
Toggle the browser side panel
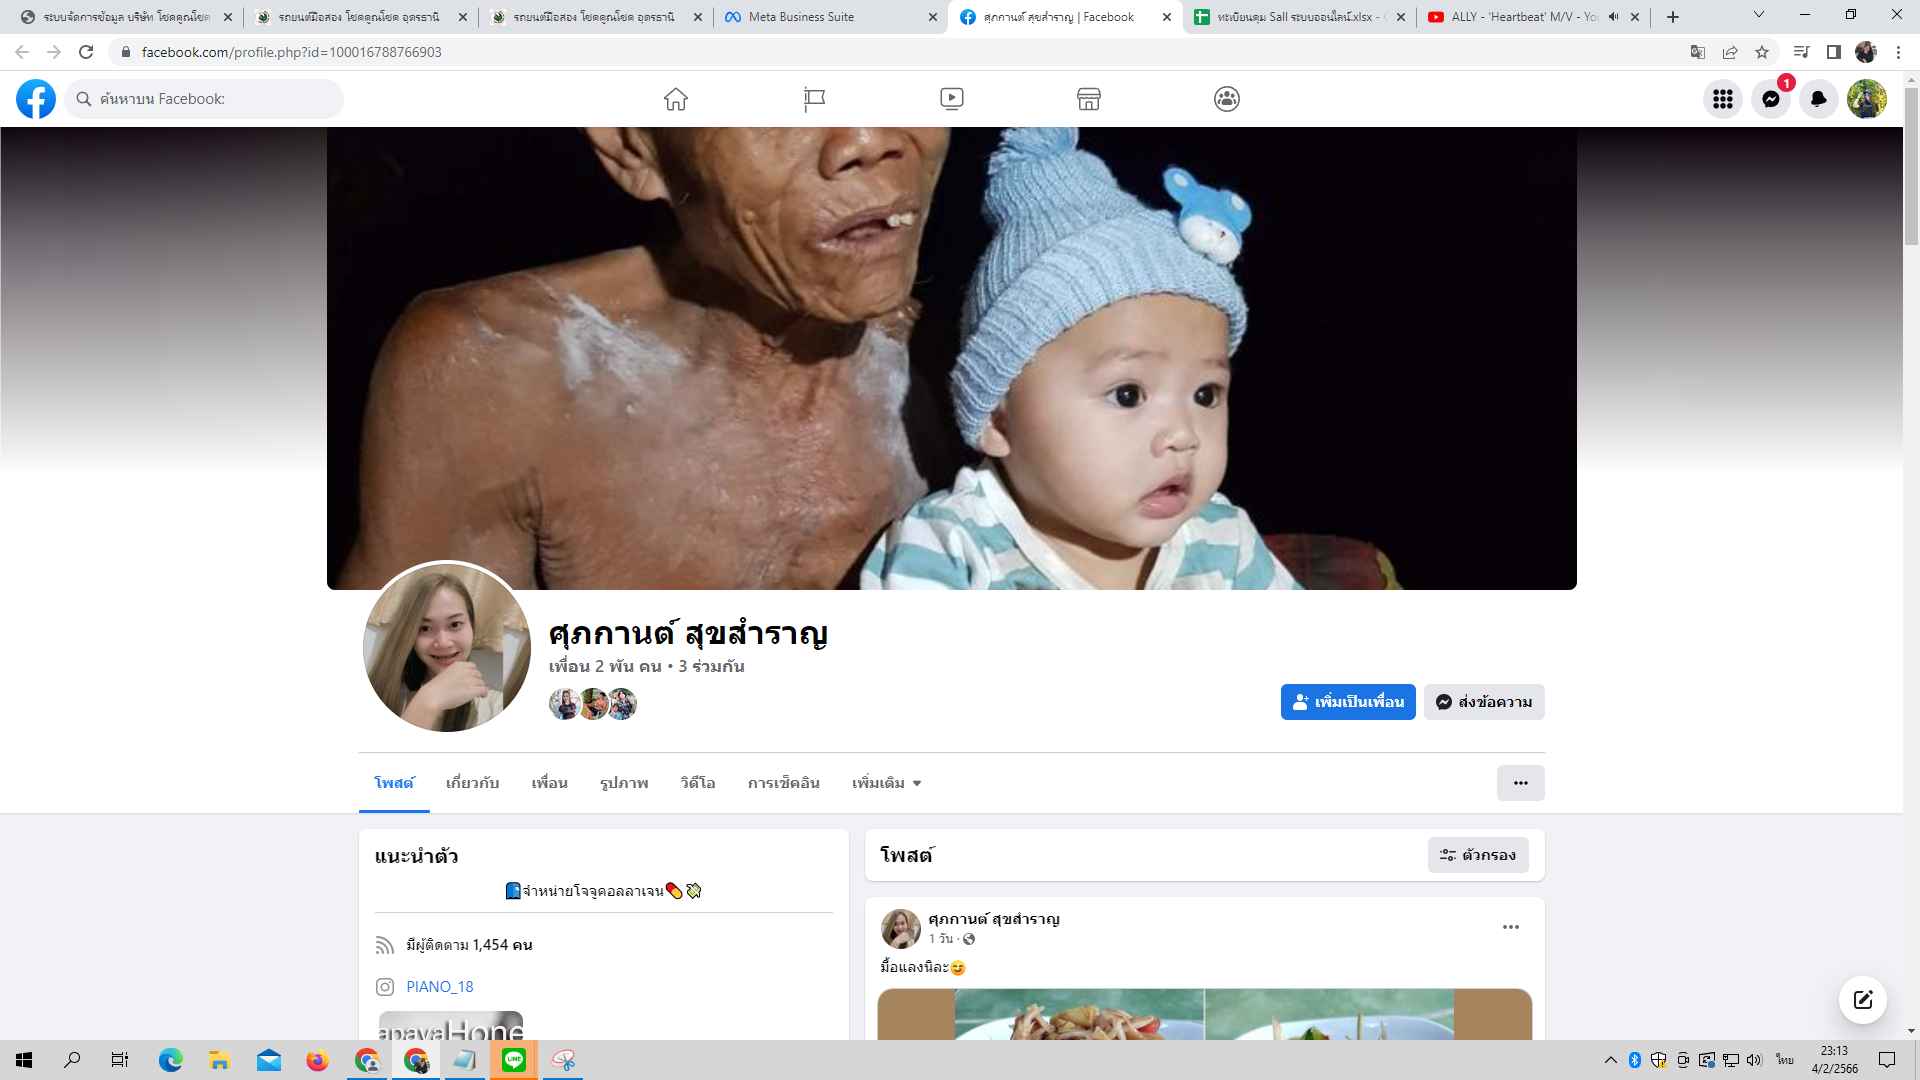coord(1833,52)
